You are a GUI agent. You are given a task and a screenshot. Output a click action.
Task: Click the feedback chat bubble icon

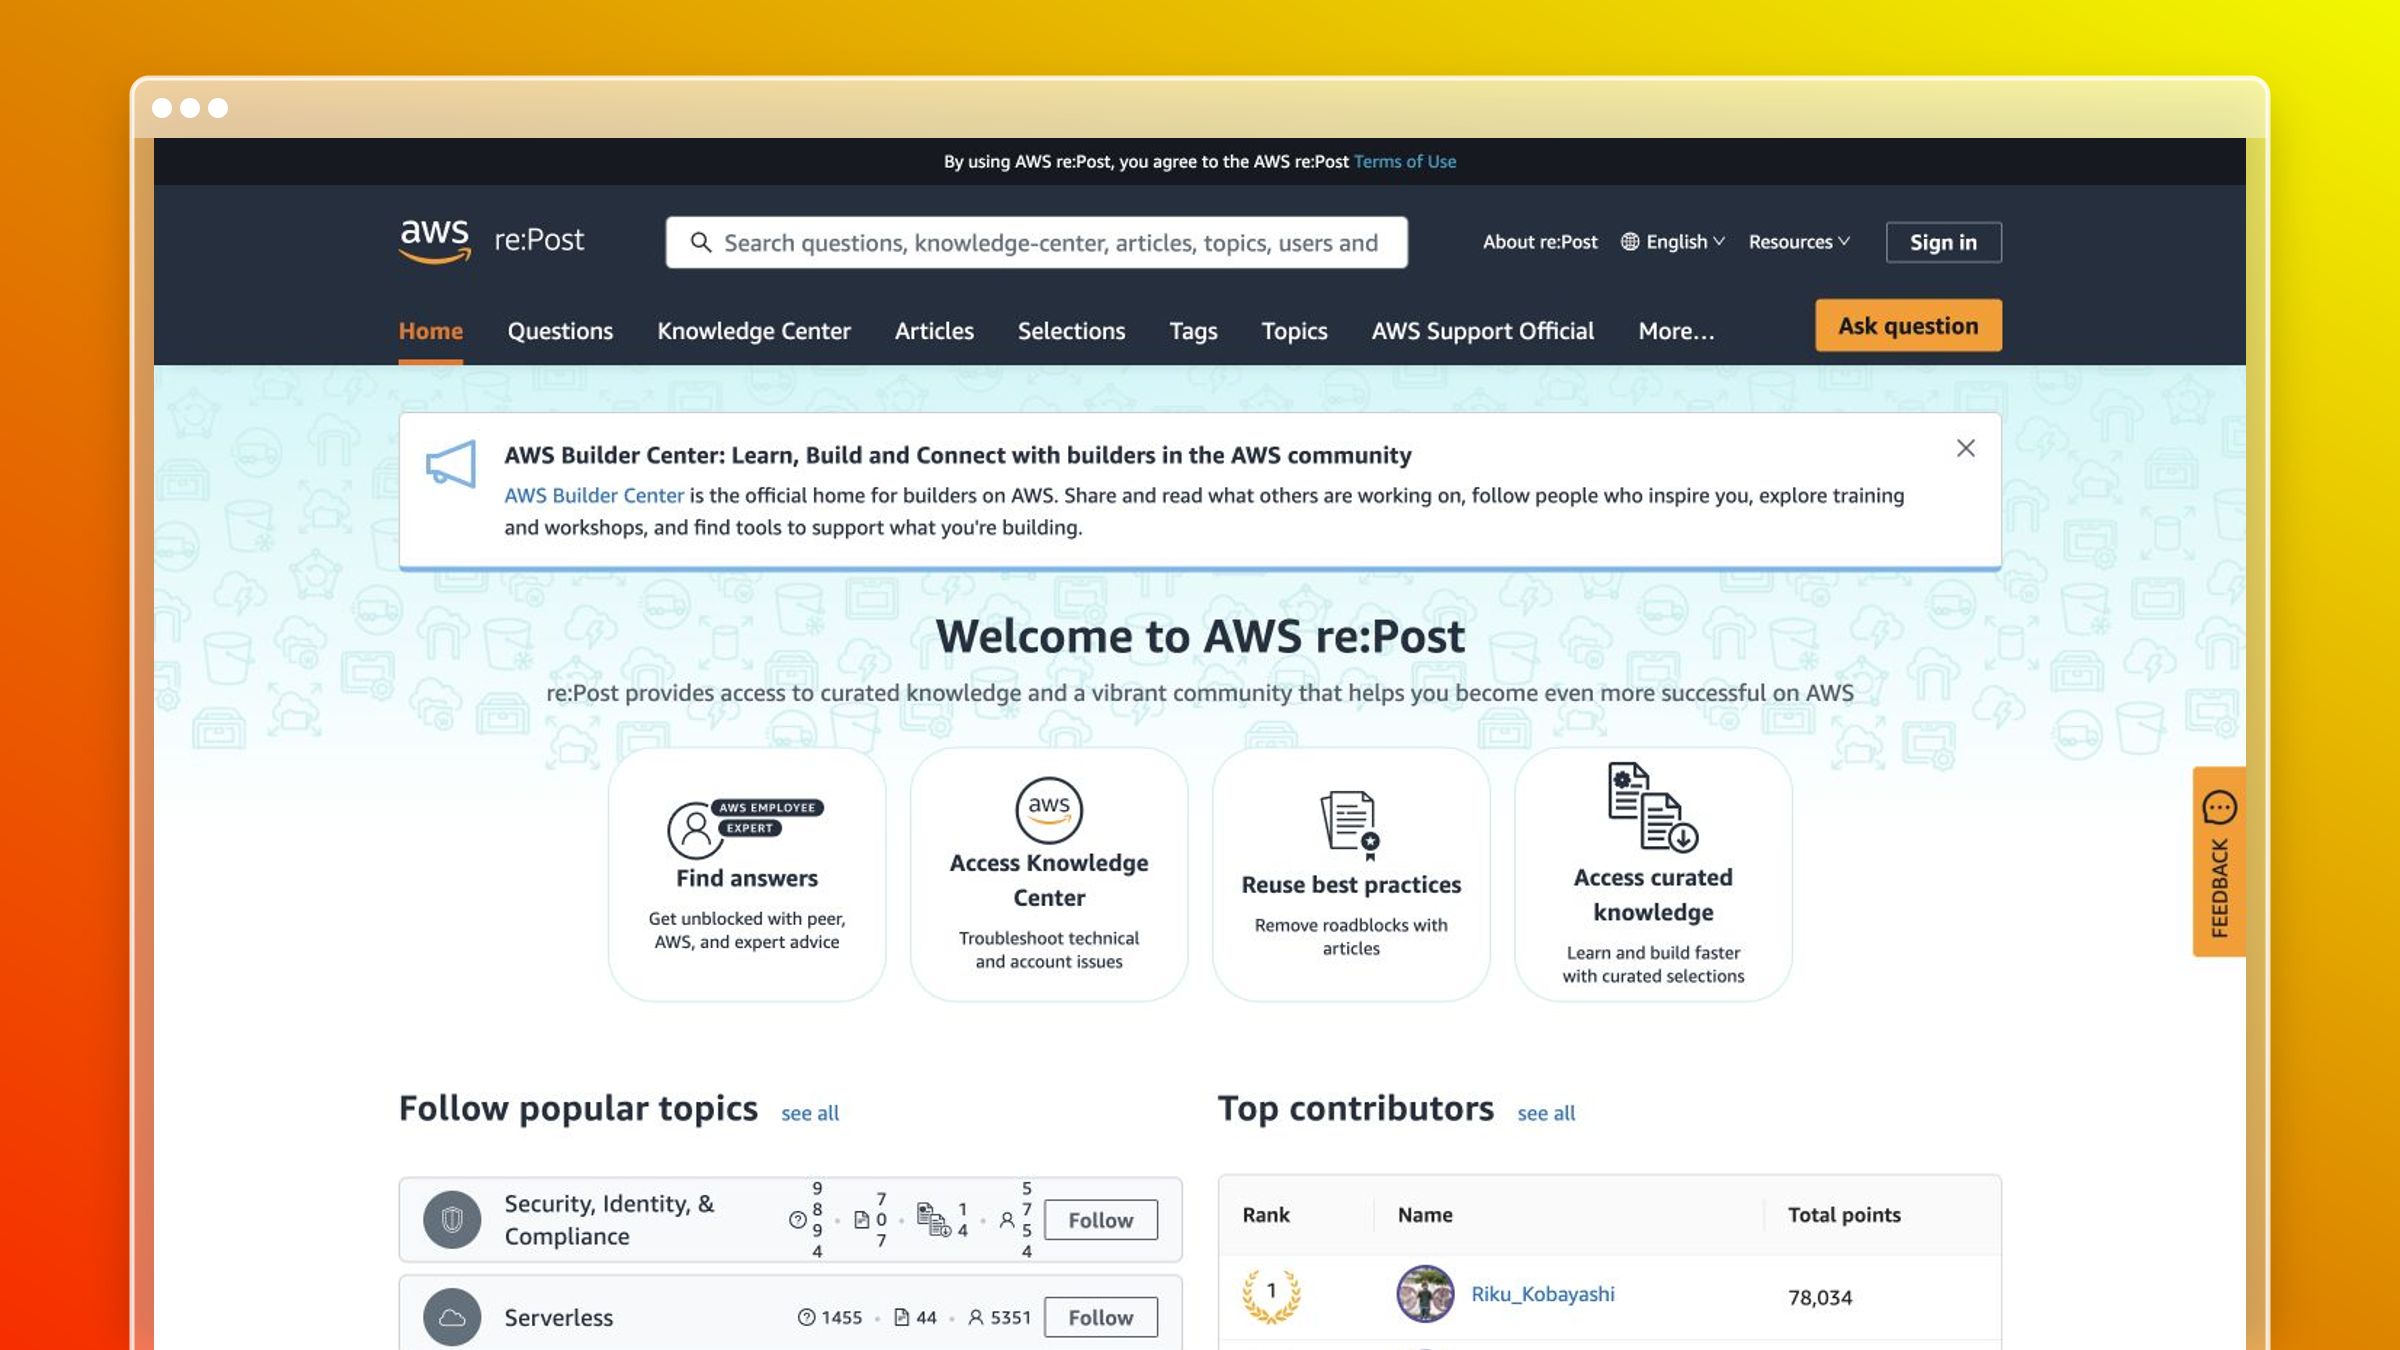pos(2219,806)
